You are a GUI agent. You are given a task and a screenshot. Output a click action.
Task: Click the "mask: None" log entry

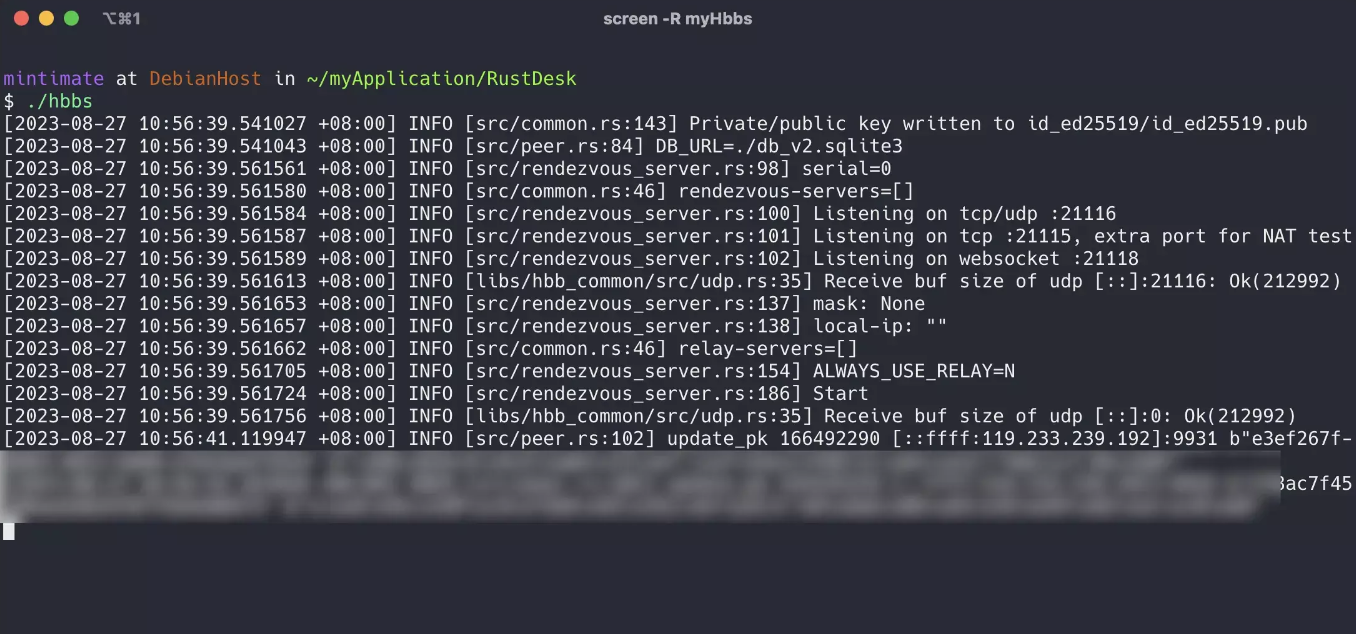868,304
